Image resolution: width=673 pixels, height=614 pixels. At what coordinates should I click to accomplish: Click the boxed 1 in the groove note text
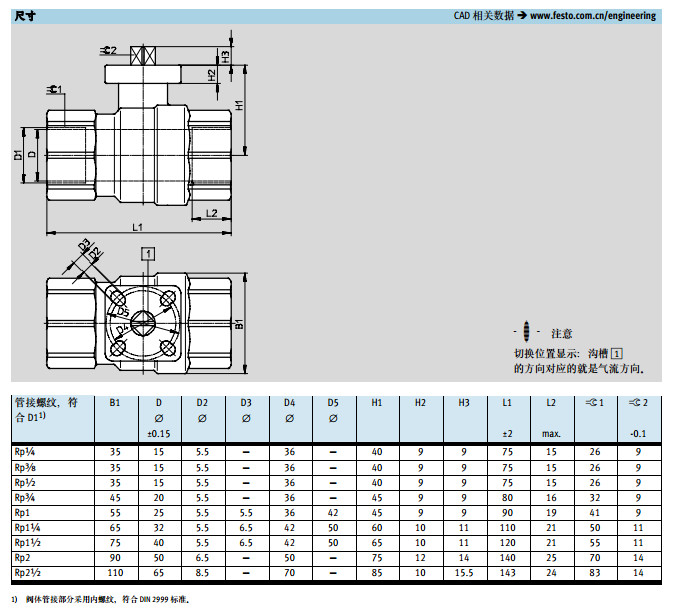617,353
